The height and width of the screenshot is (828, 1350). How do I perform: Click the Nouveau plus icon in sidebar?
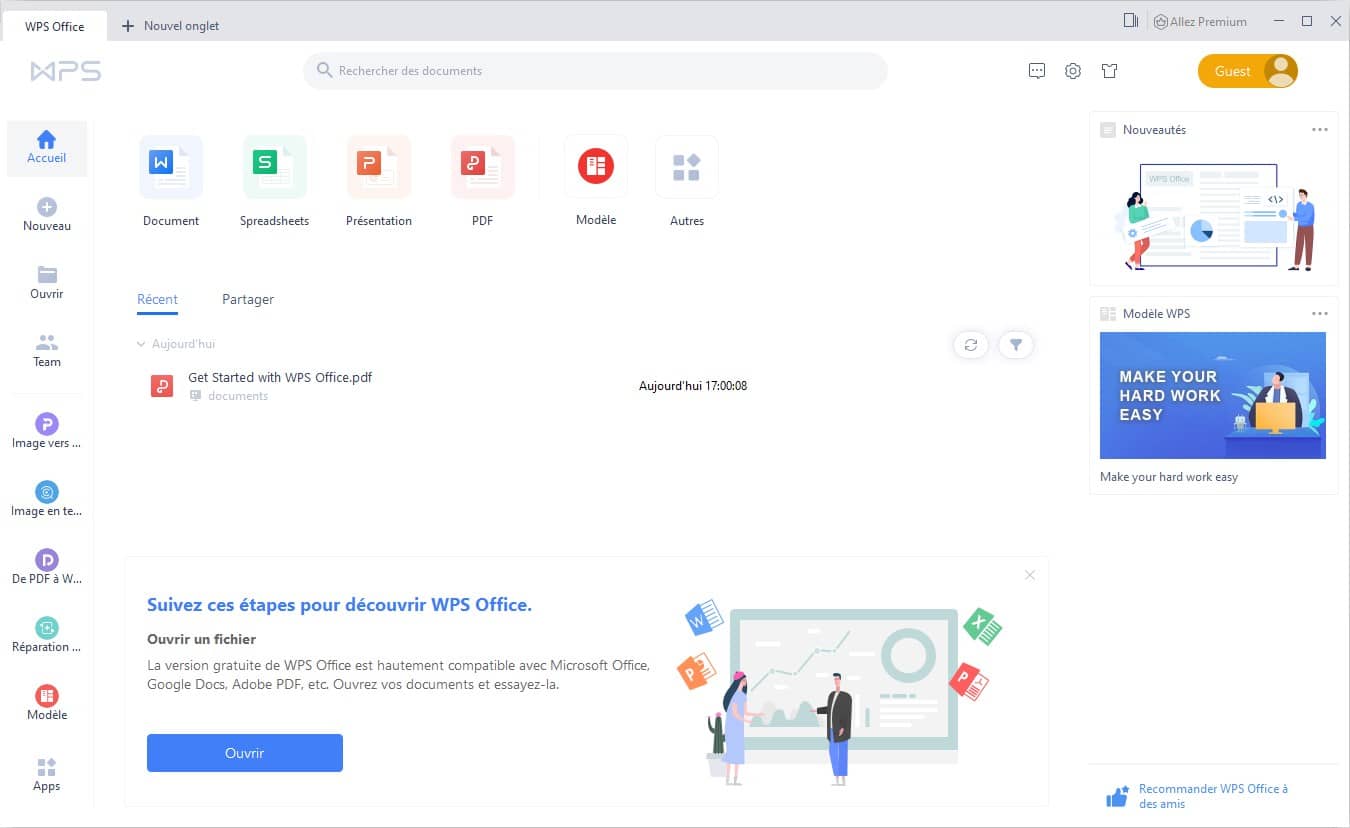tap(47, 207)
